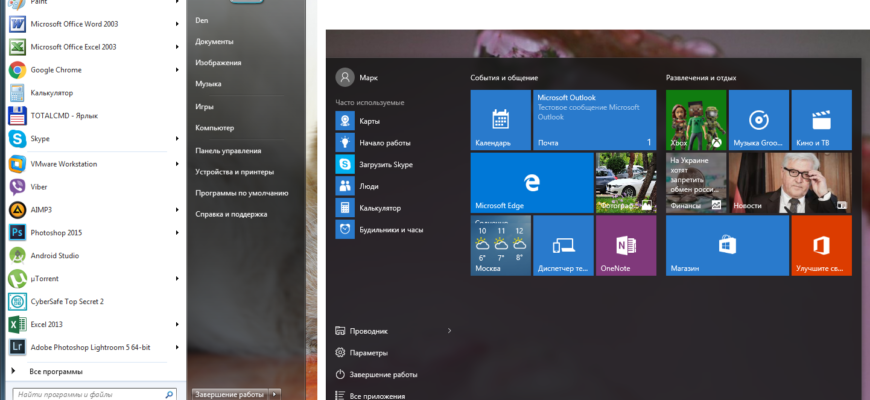Open the Москва weather tile
The height and width of the screenshot is (400, 870).
500,245
